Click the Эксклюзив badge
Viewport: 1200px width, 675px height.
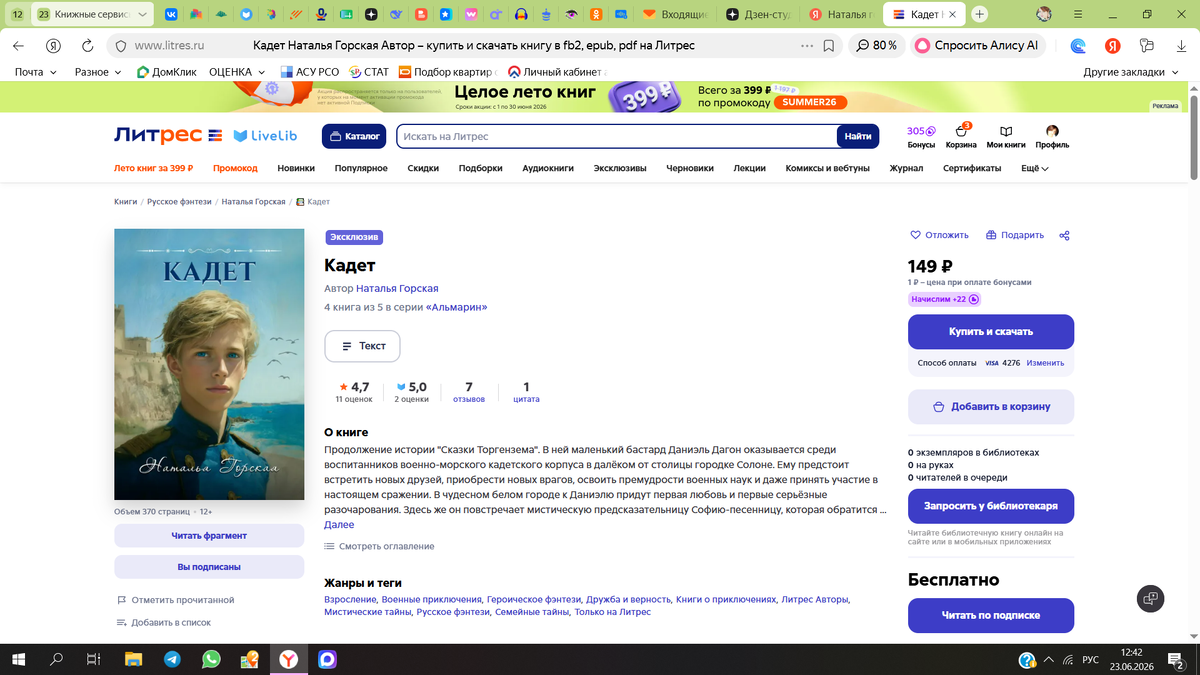coord(354,237)
